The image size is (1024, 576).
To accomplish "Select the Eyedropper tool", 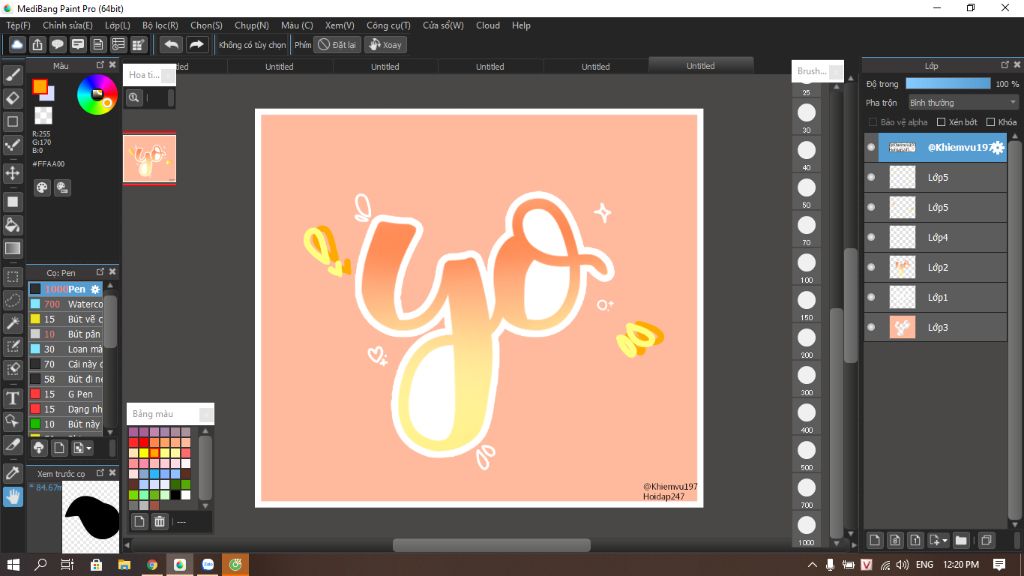I will point(12,473).
